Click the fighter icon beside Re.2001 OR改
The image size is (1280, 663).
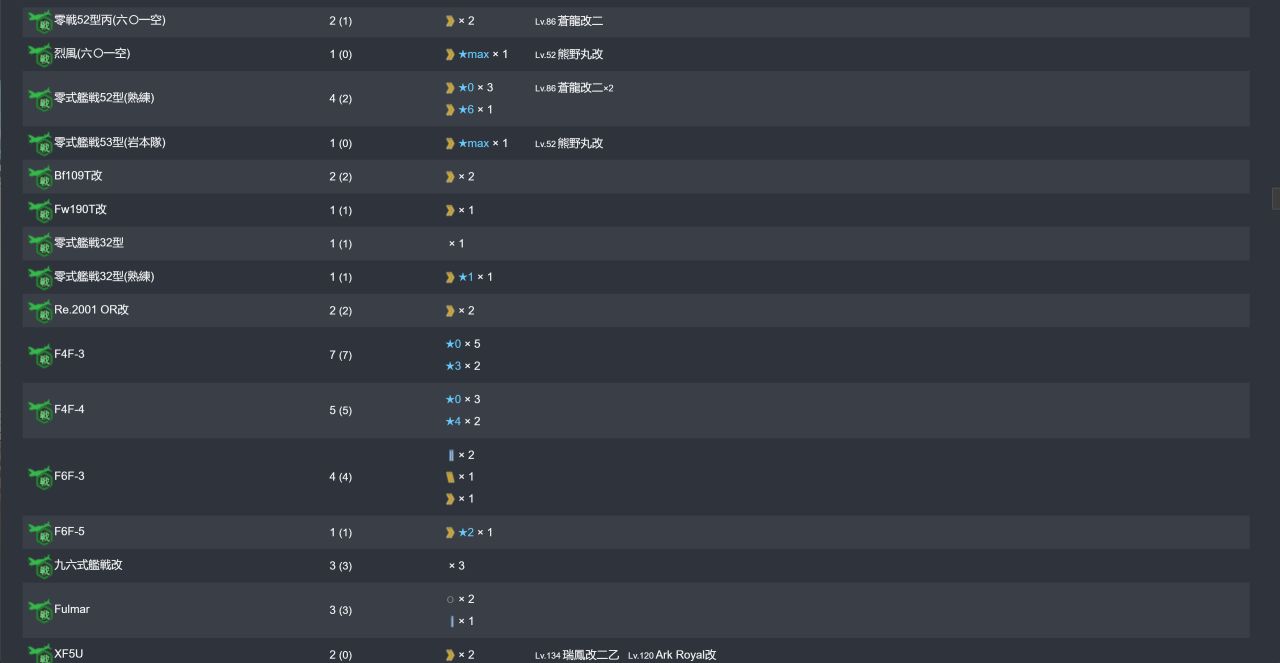[x=40, y=311]
